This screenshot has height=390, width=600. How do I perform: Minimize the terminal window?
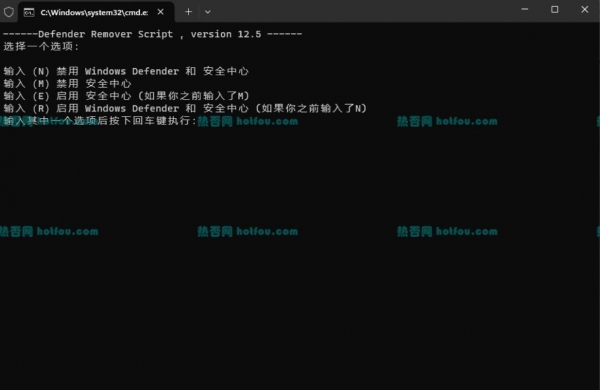[525, 10]
